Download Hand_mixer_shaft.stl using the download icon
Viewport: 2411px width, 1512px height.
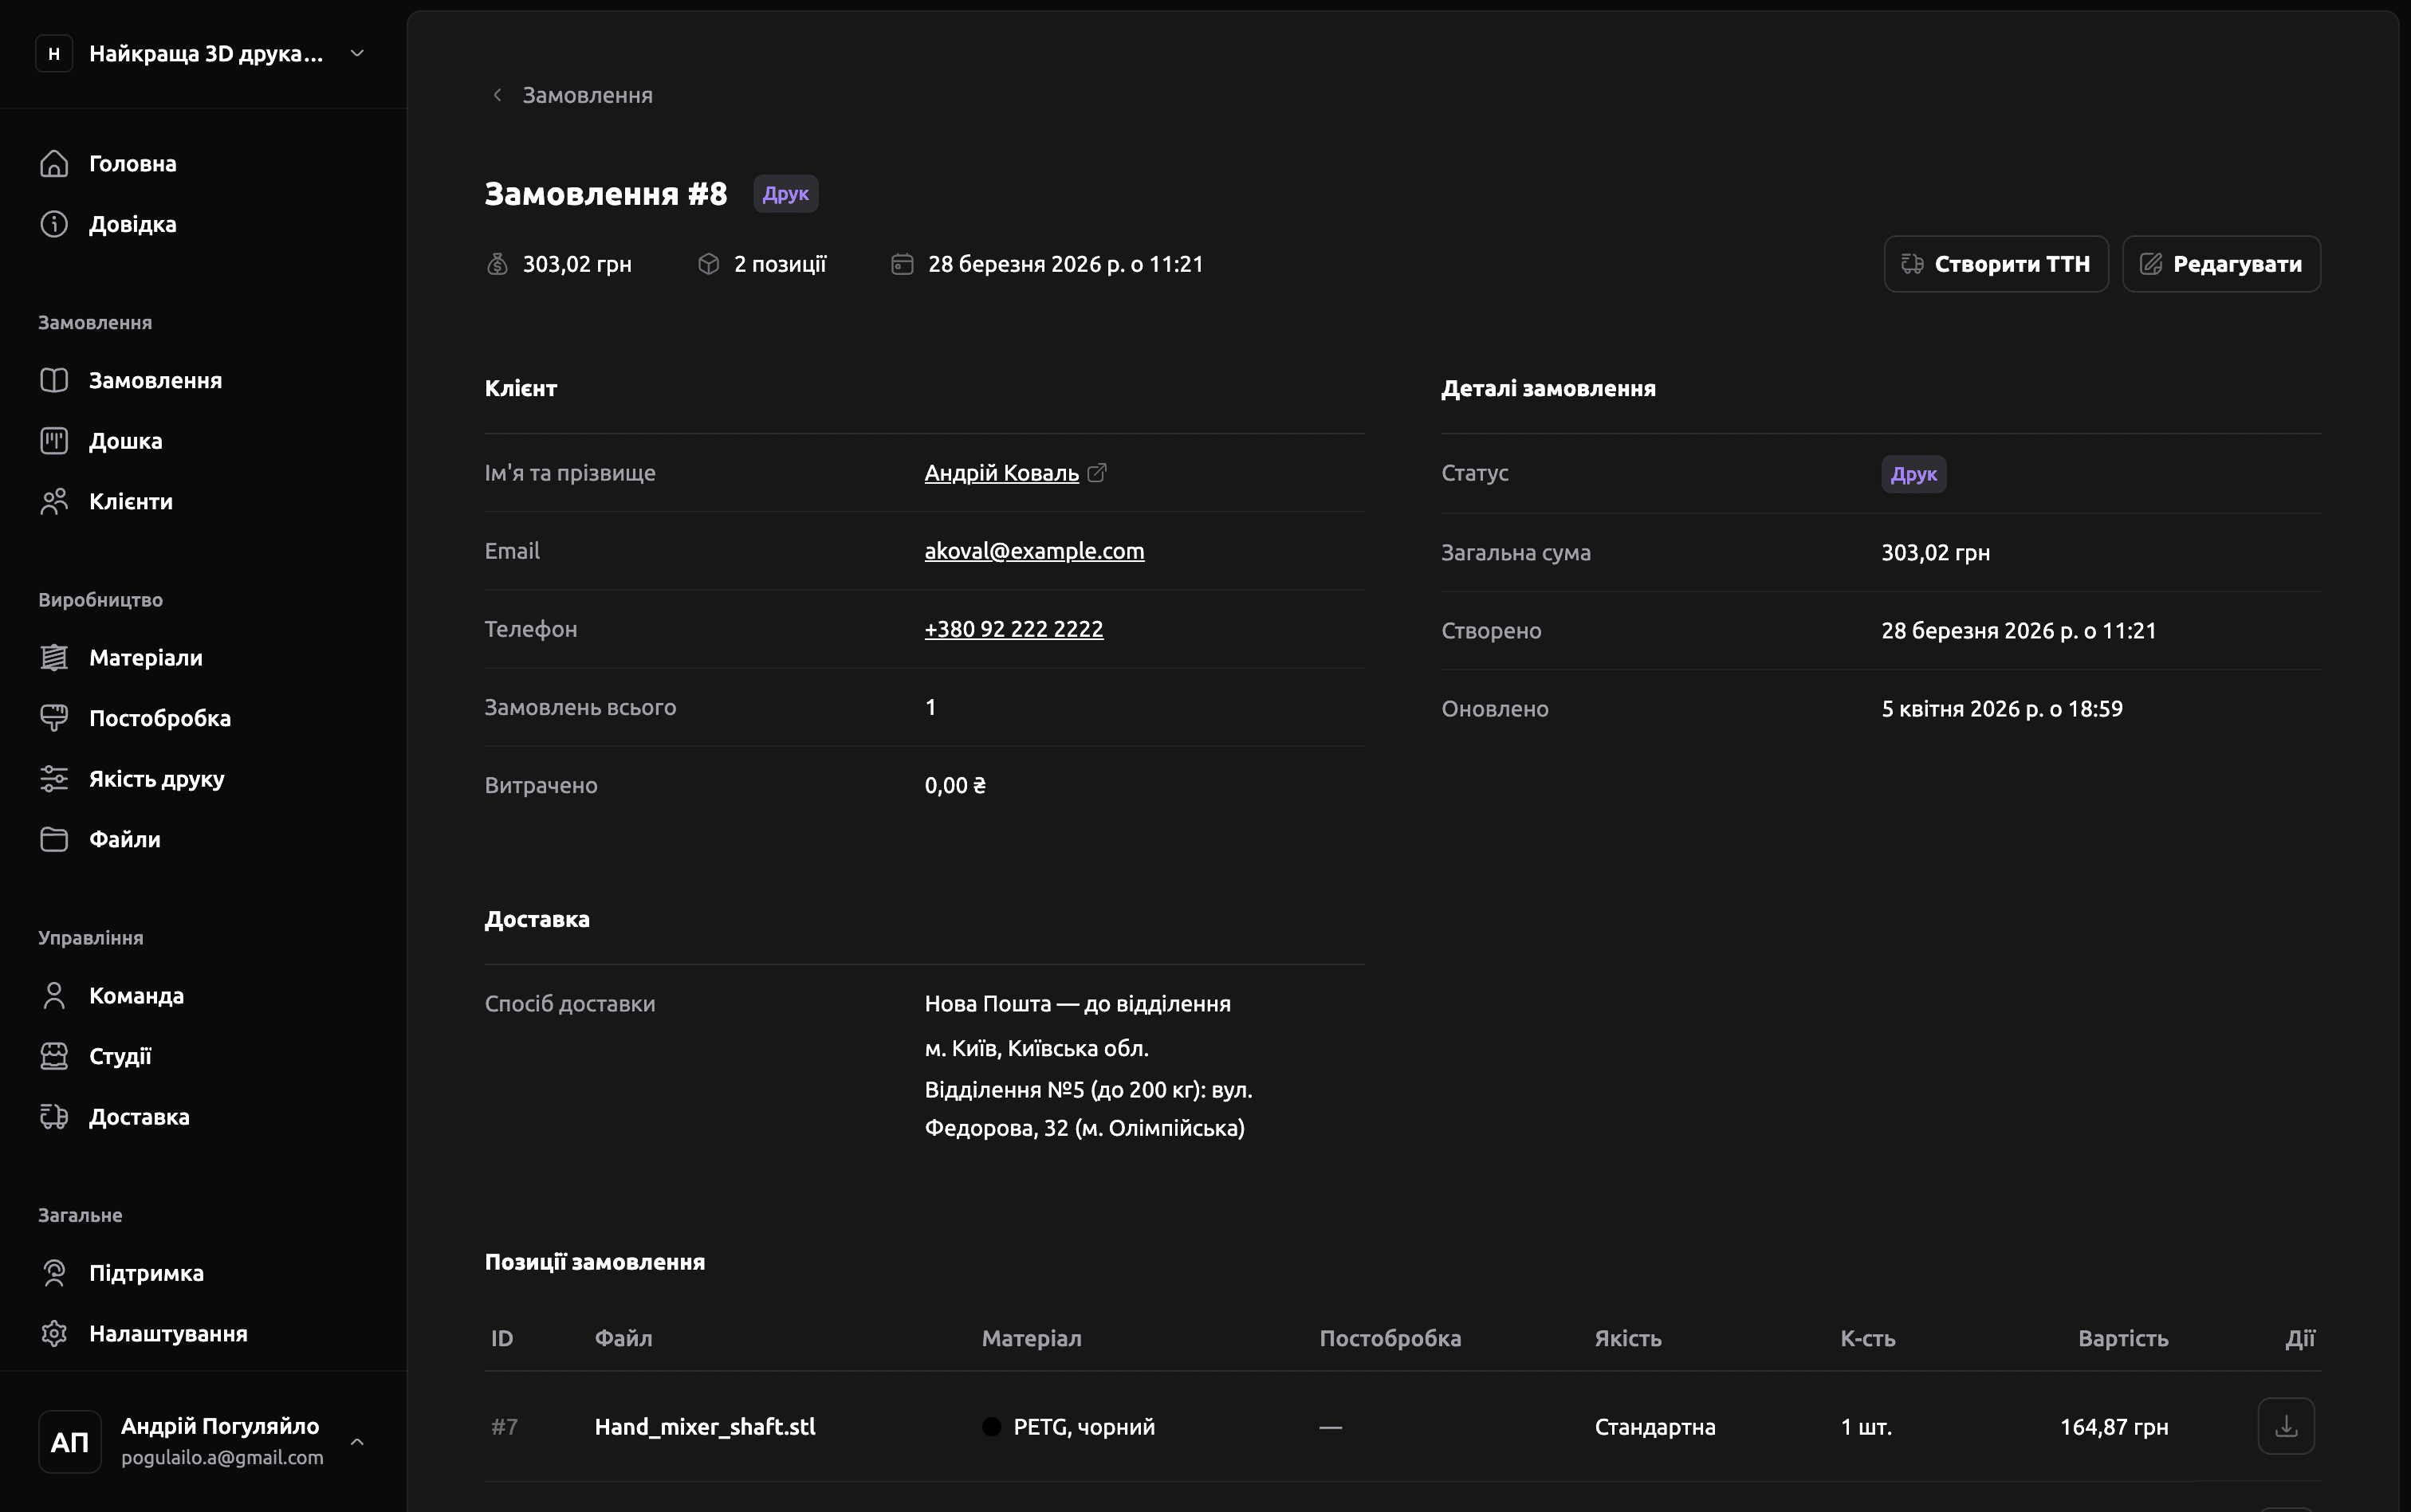(2285, 1426)
